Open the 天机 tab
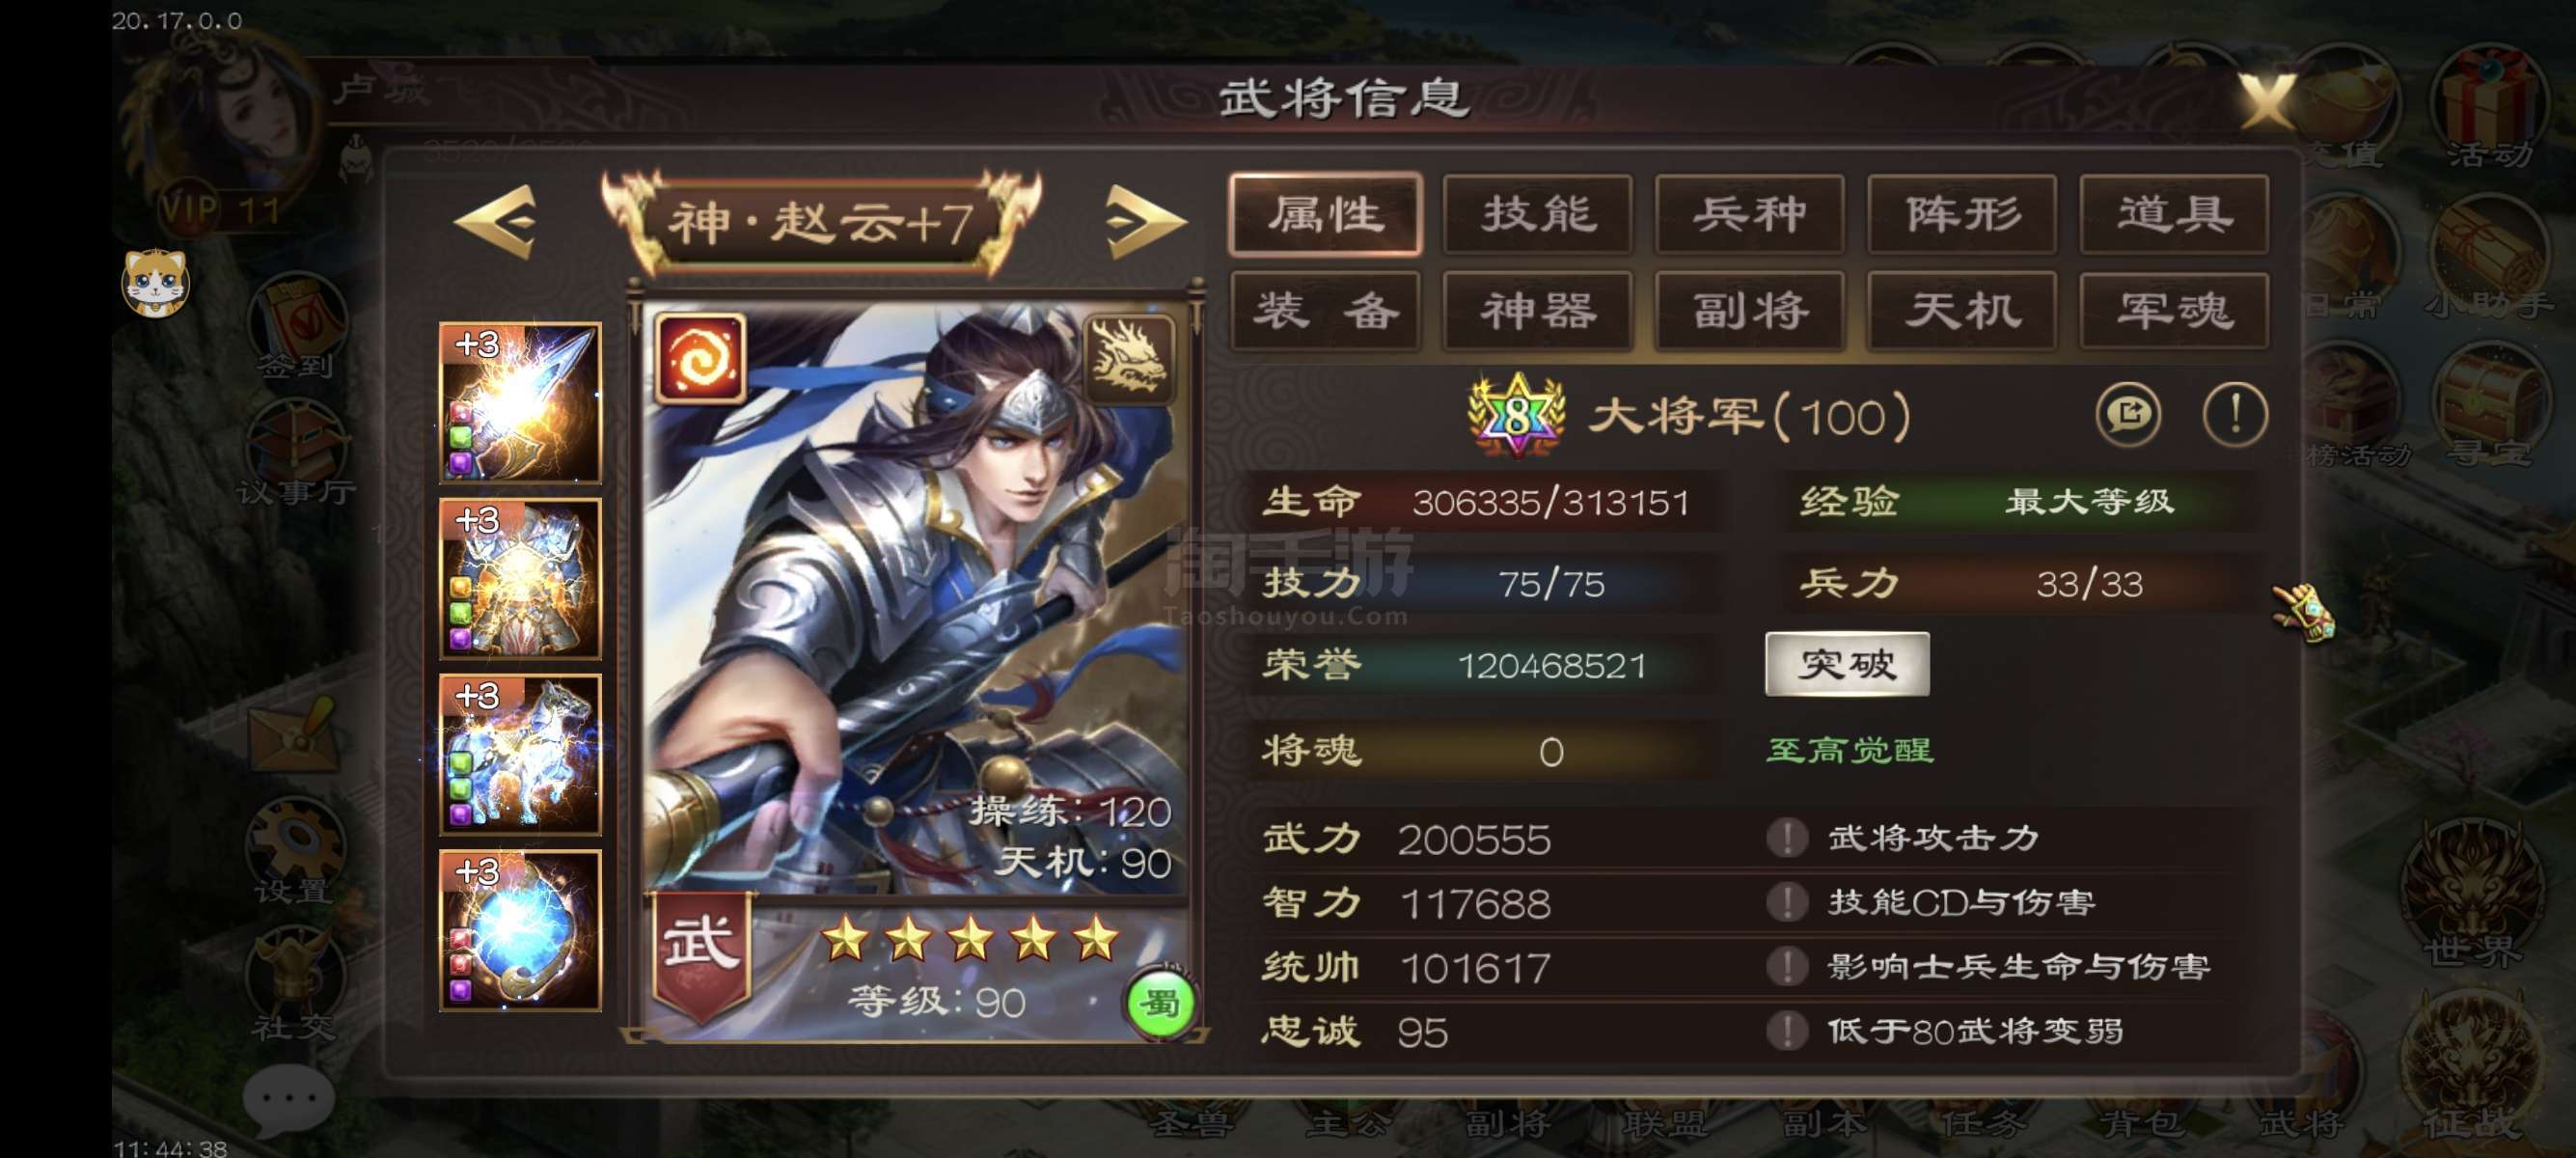Screen dimensions: 2576x1158 click(1962, 310)
